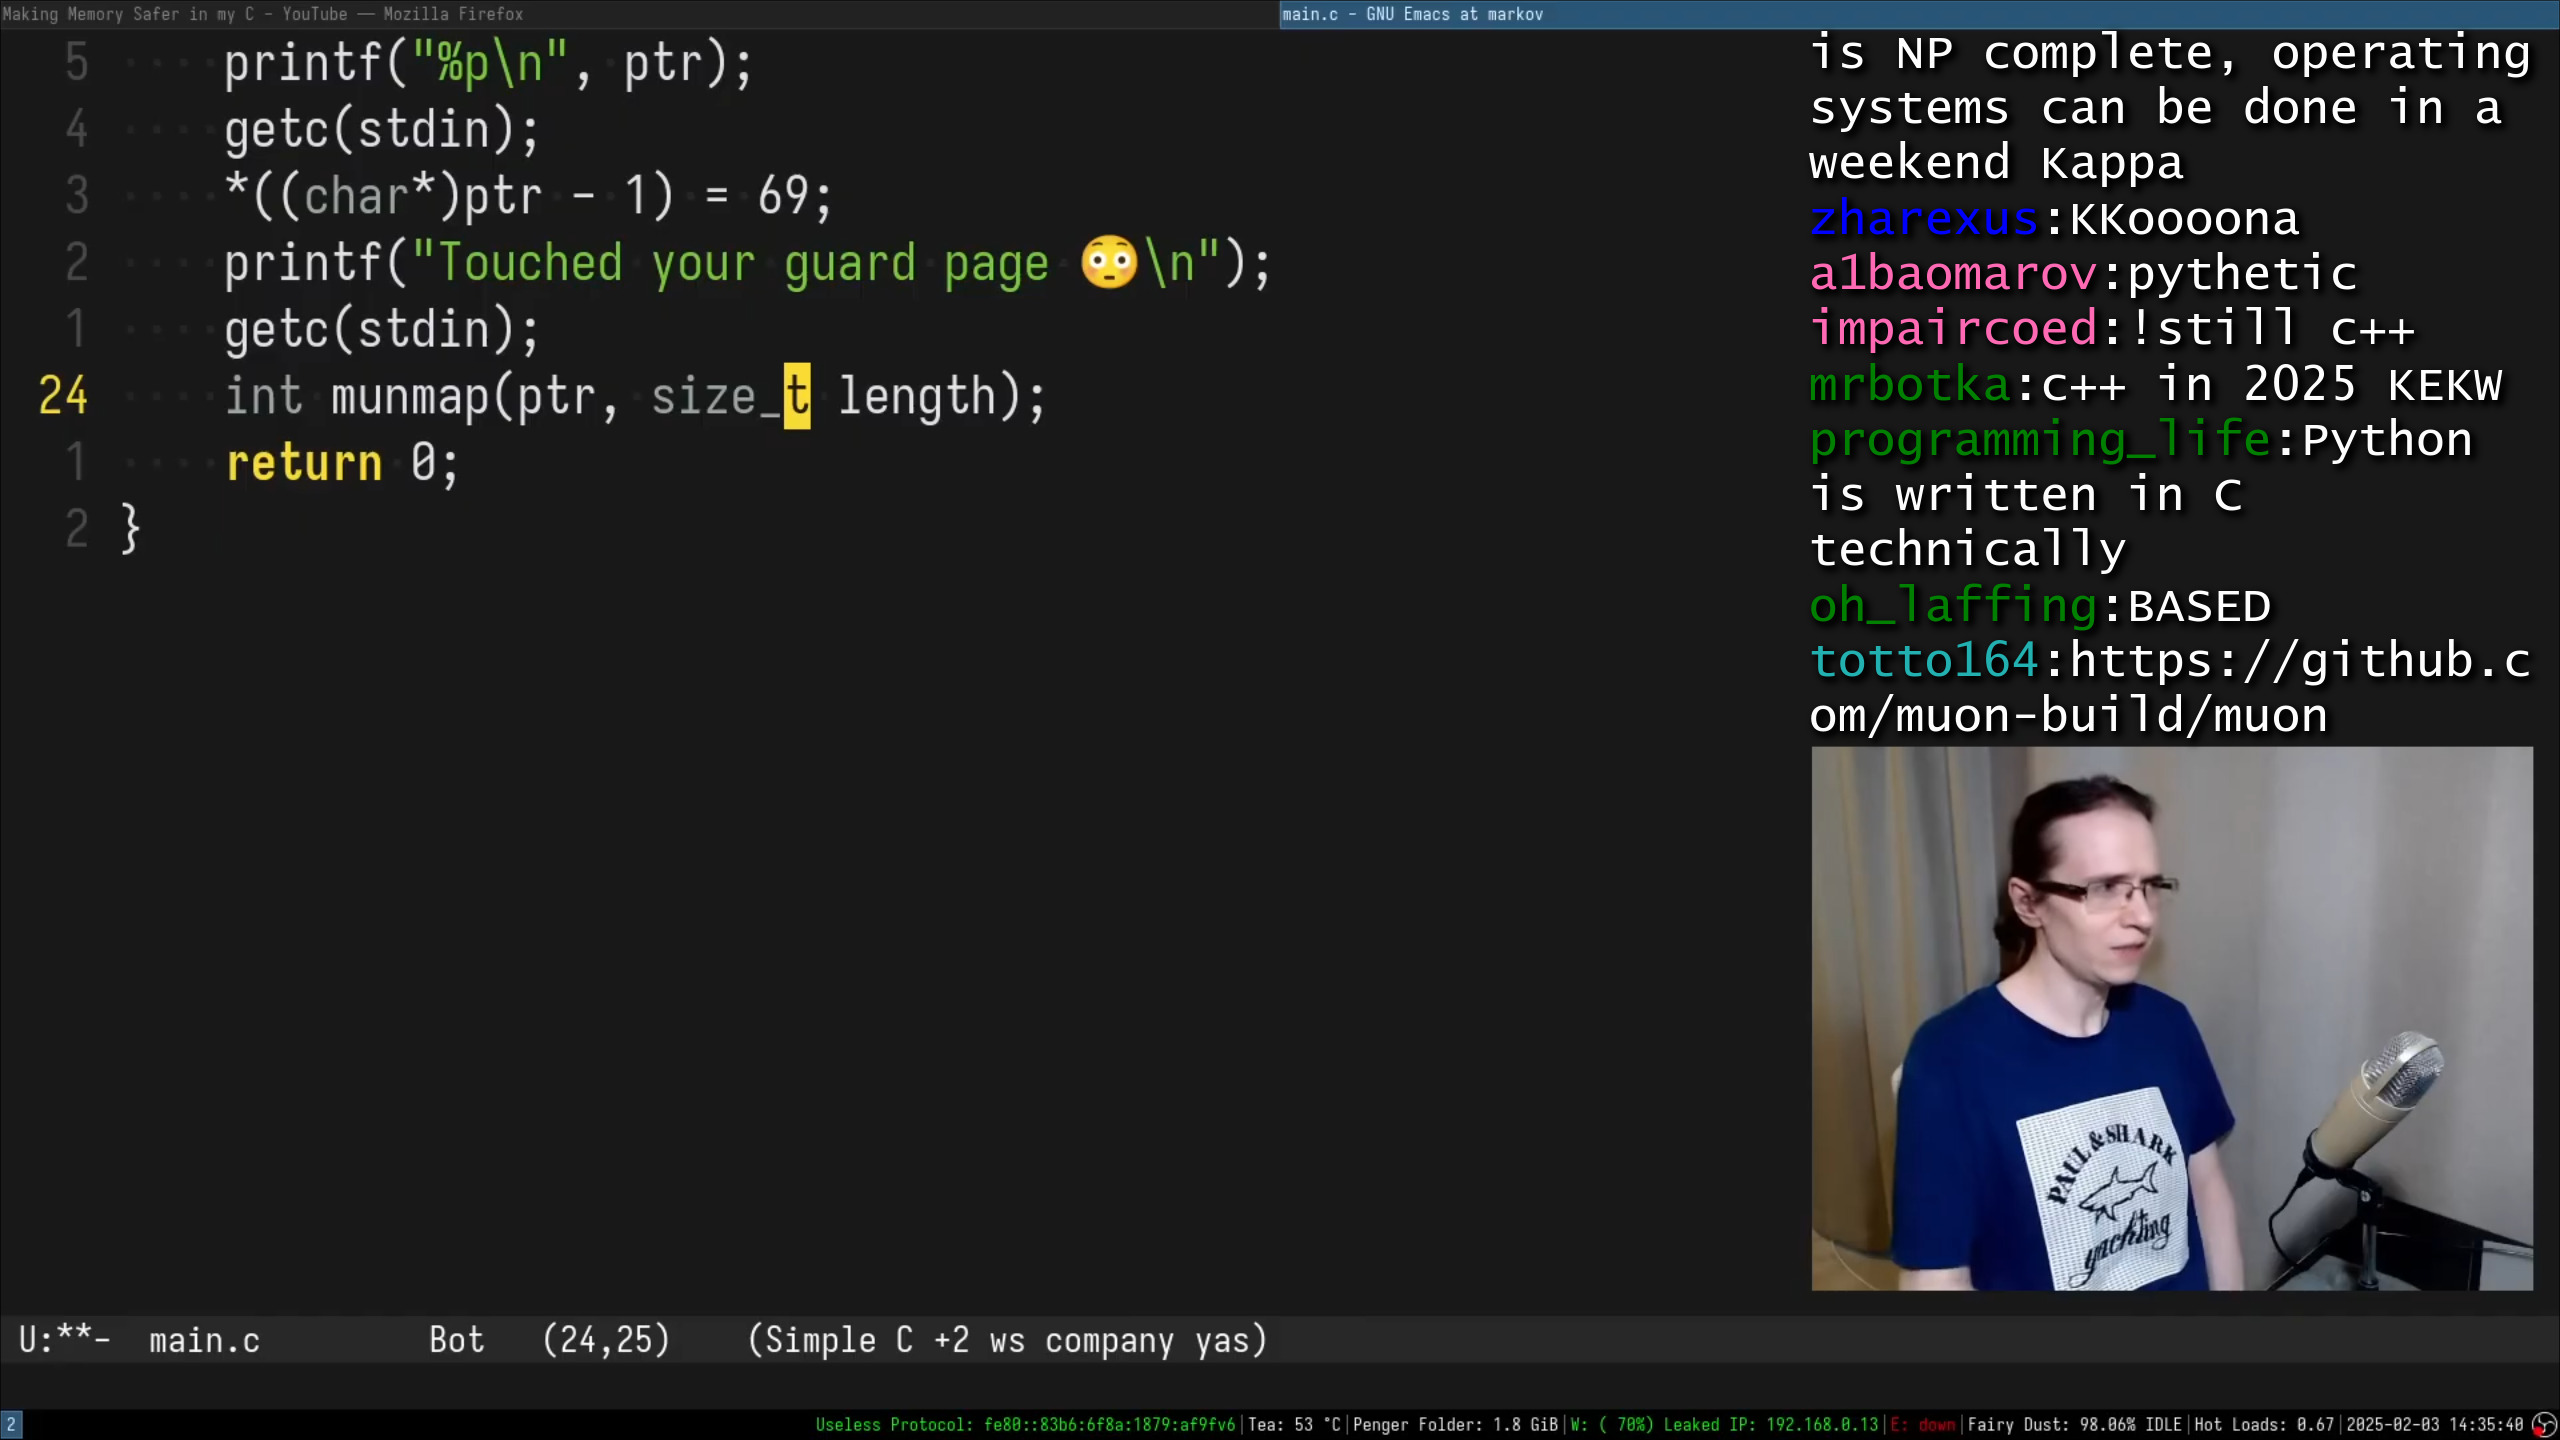Click the yellow cursor block on size_t
2560x1440 pixels.
(x=796, y=396)
